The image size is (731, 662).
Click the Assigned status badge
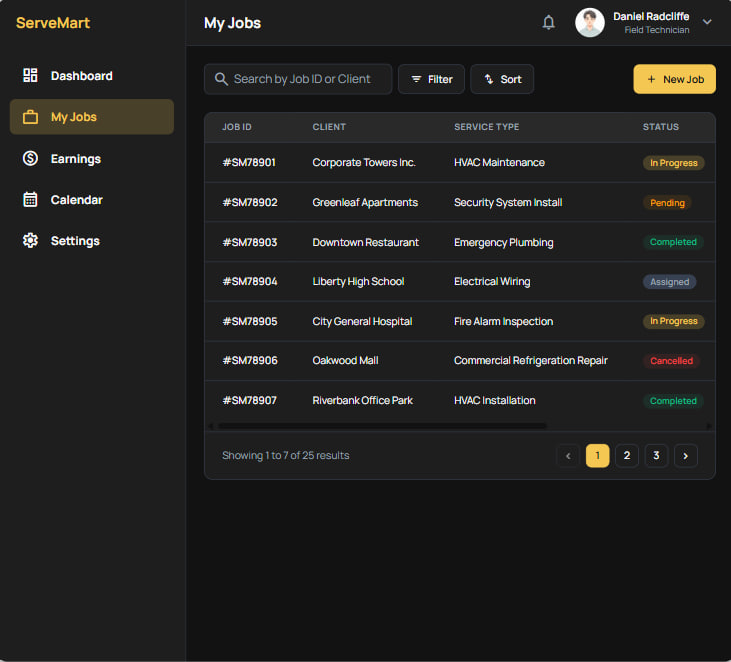669,282
